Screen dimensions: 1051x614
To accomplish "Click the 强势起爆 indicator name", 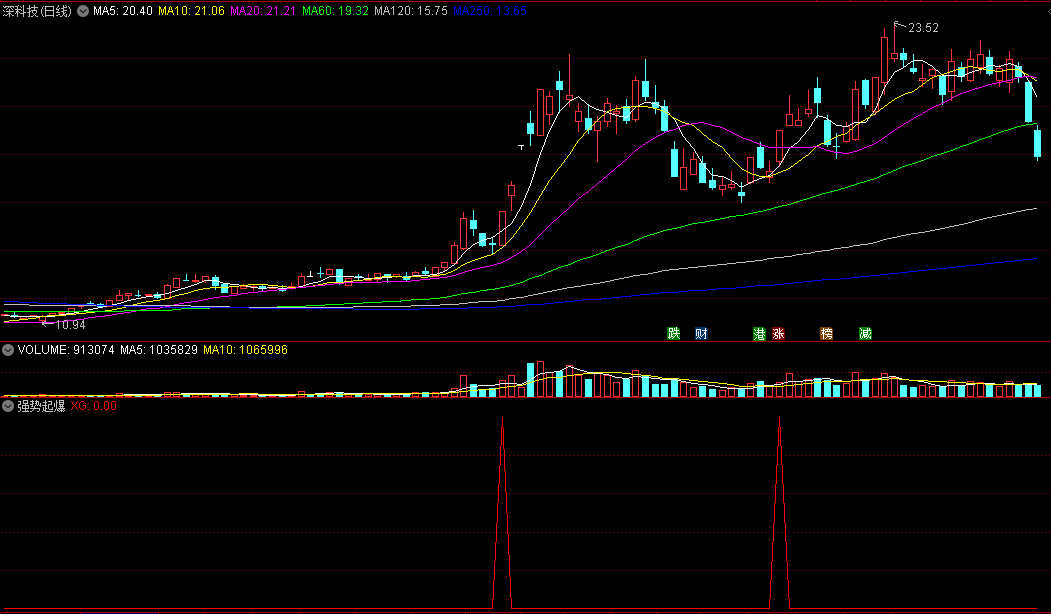I will pyautogui.click(x=41, y=406).
